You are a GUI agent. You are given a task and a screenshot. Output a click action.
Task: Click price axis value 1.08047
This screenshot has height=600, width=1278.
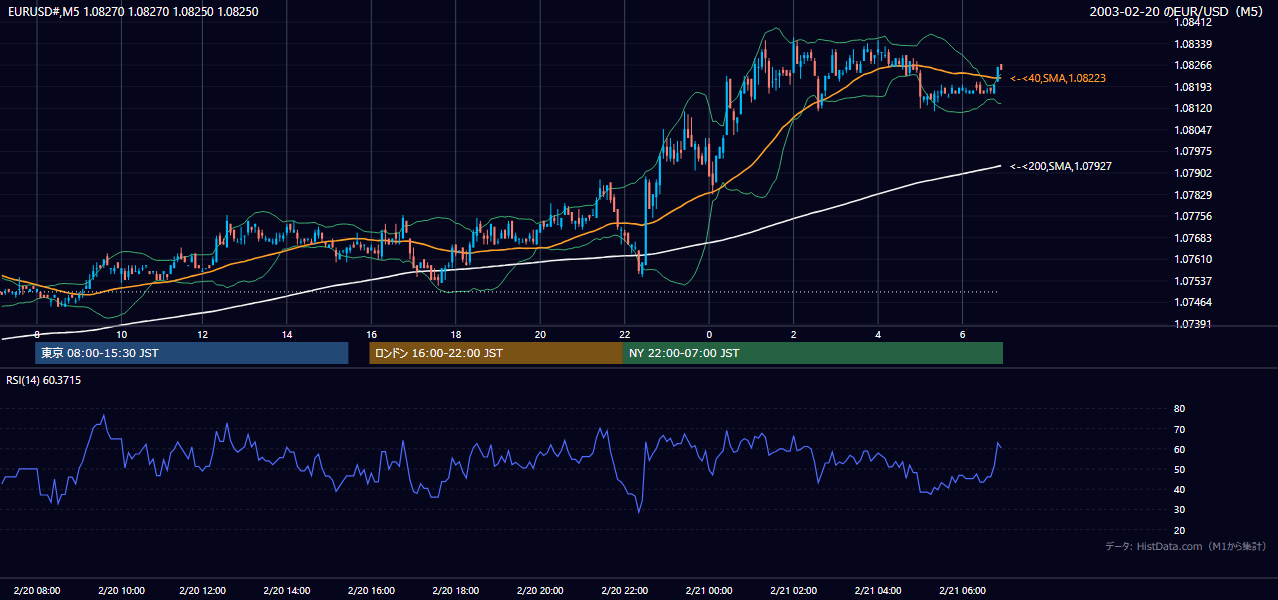pyautogui.click(x=1192, y=130)
